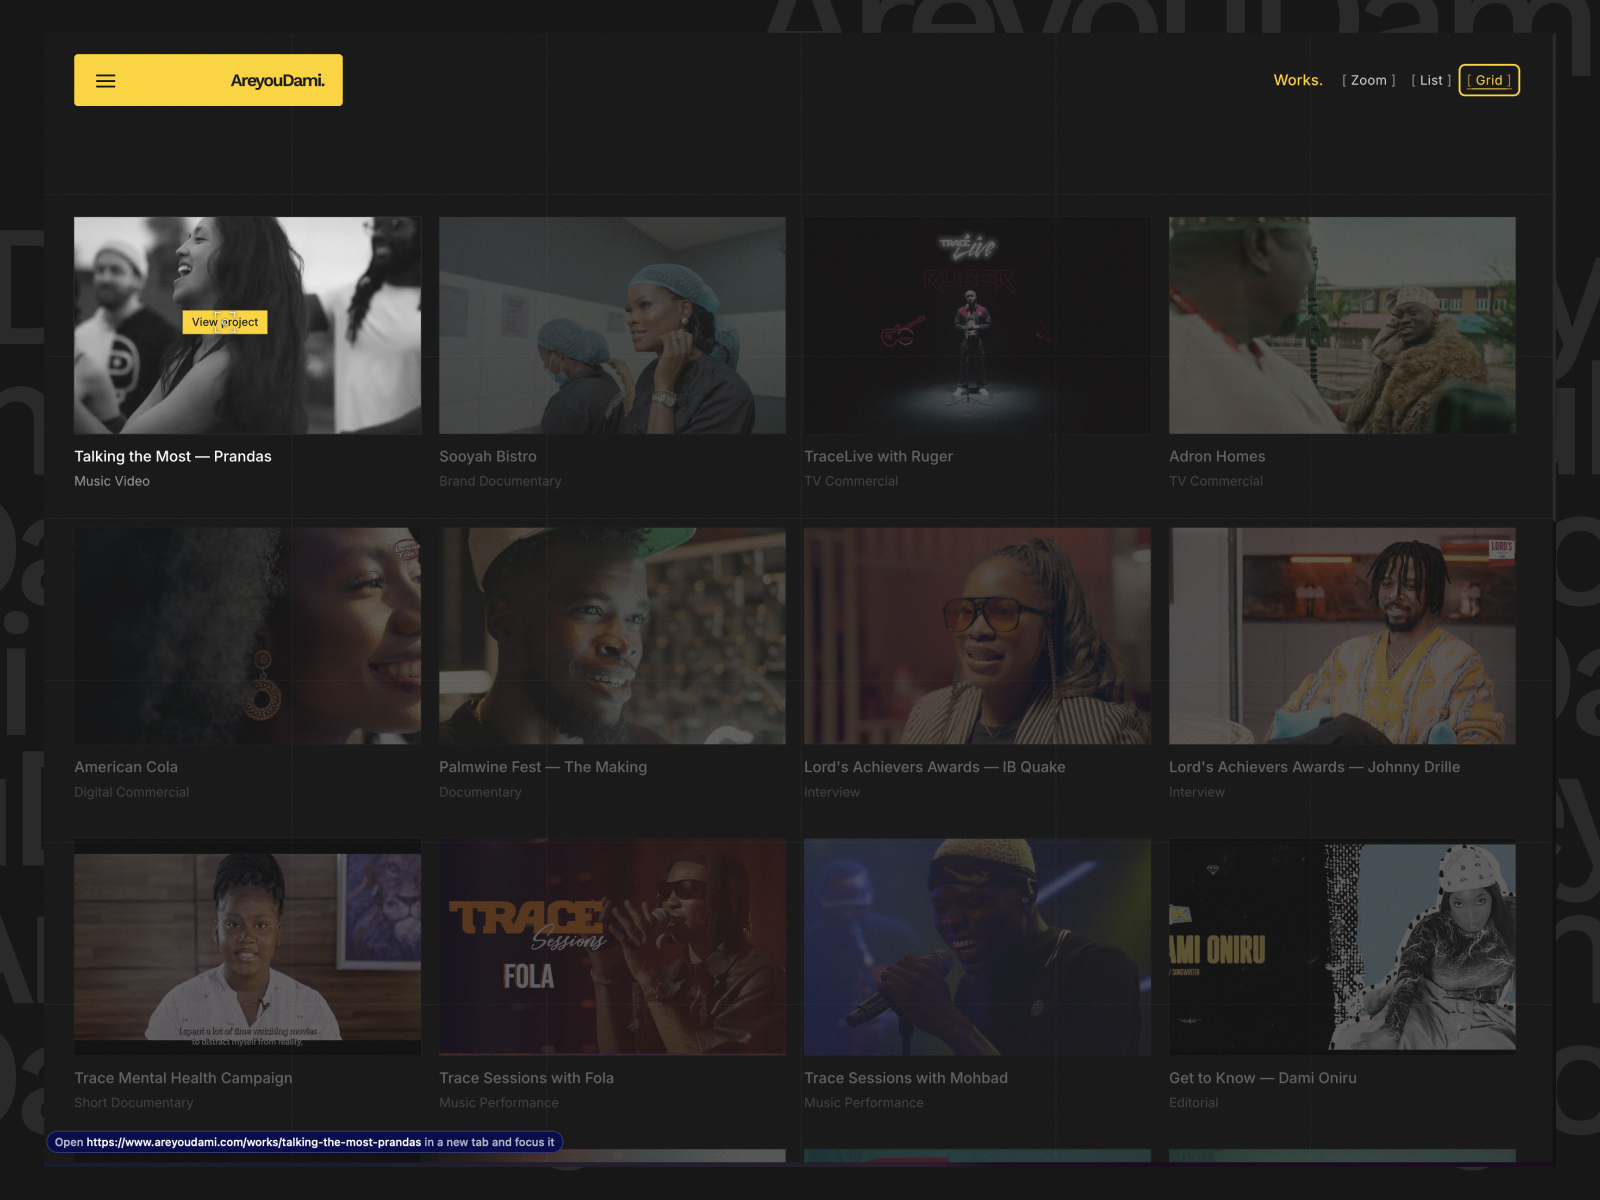Image resolution: width=1600 pixels, height=1200 pixels.
Task: Open the IB Quake interview thumbnail
Action: point(977,636)
